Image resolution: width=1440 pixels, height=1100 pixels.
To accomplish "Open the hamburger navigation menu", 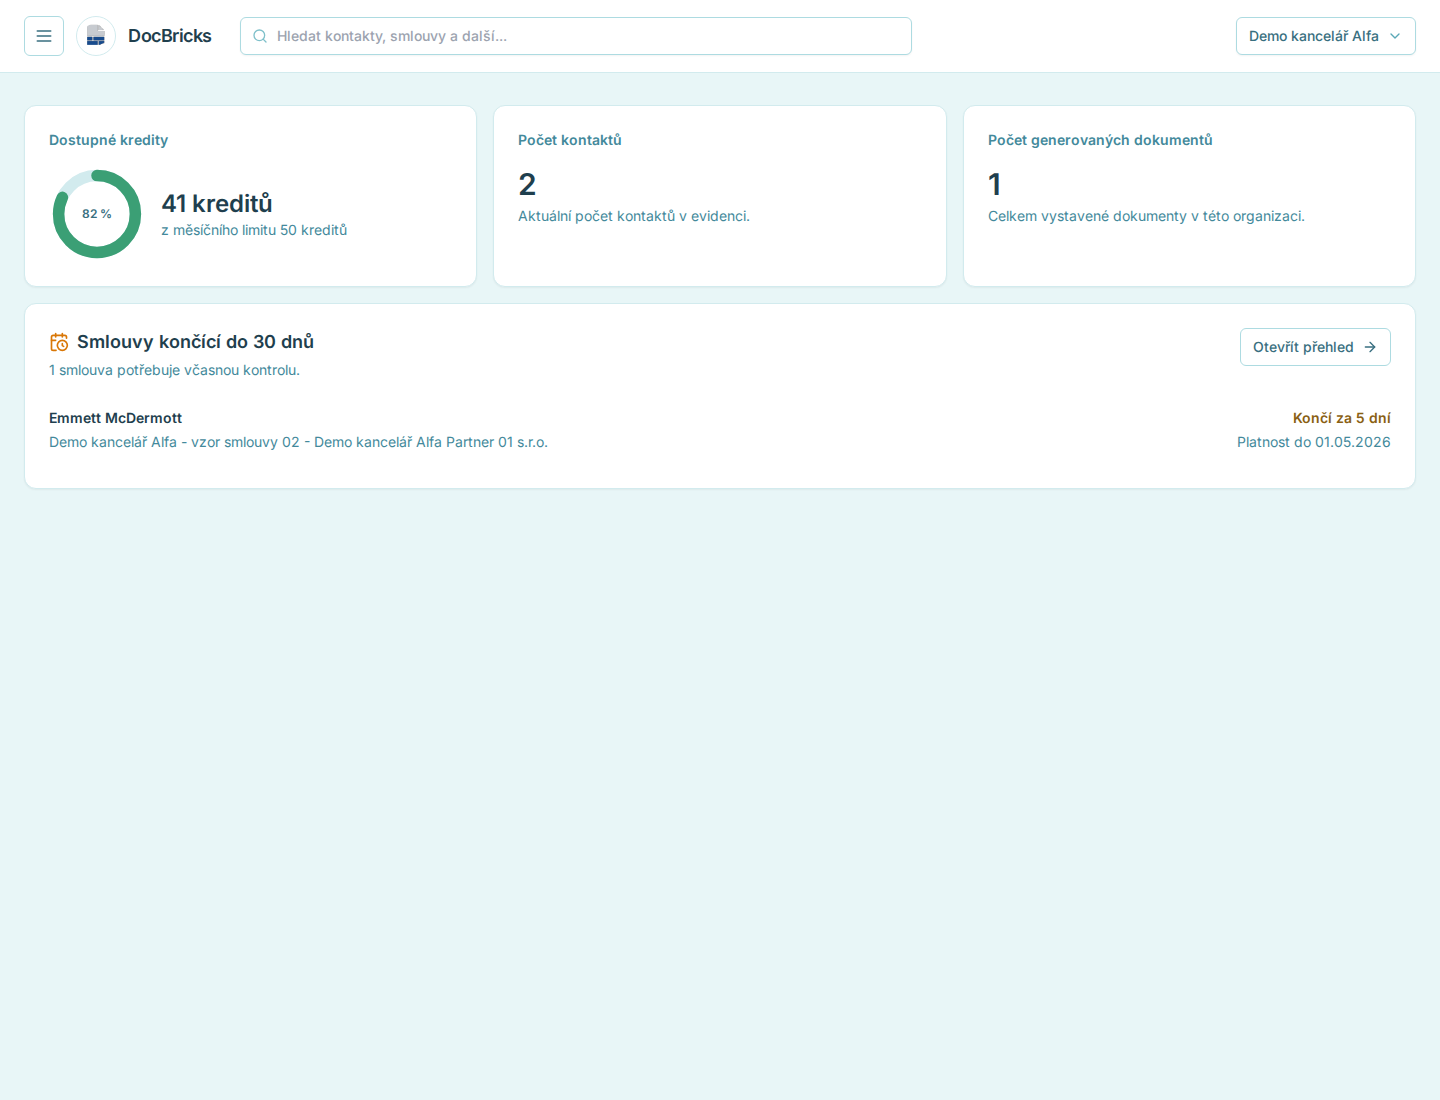I will tap(44, 36).
